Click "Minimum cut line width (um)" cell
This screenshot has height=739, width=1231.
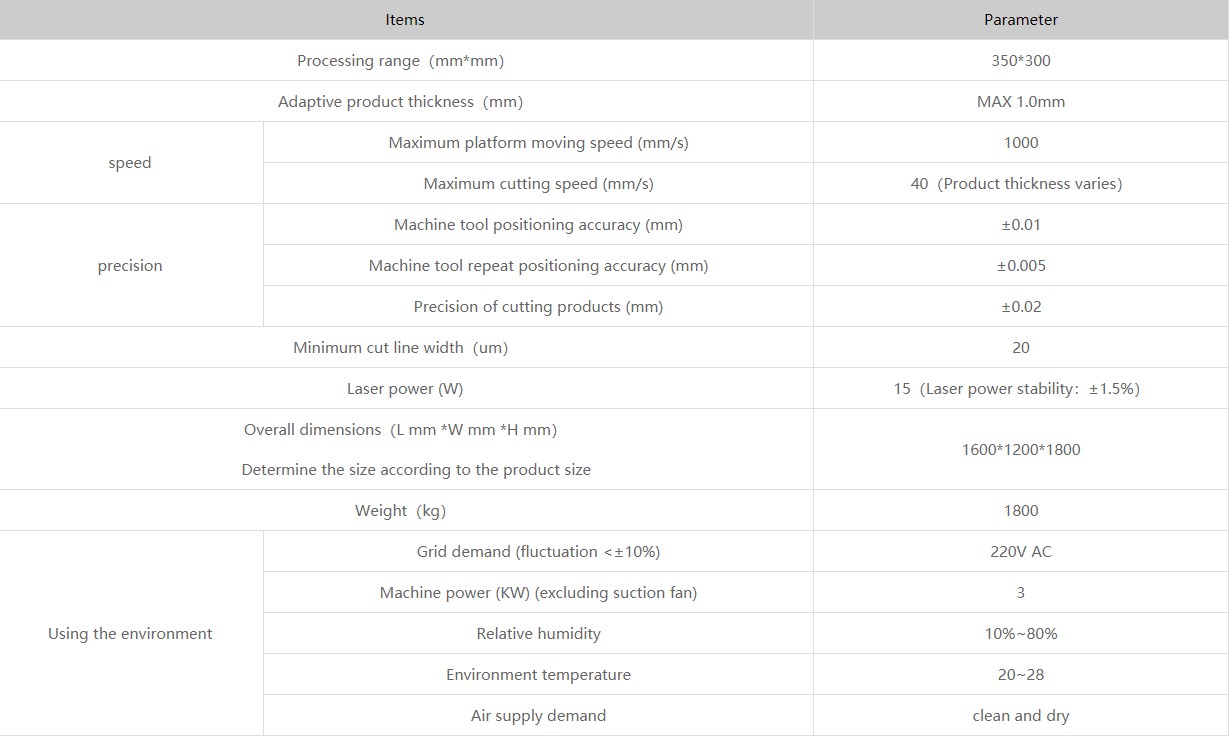[400, 348]
